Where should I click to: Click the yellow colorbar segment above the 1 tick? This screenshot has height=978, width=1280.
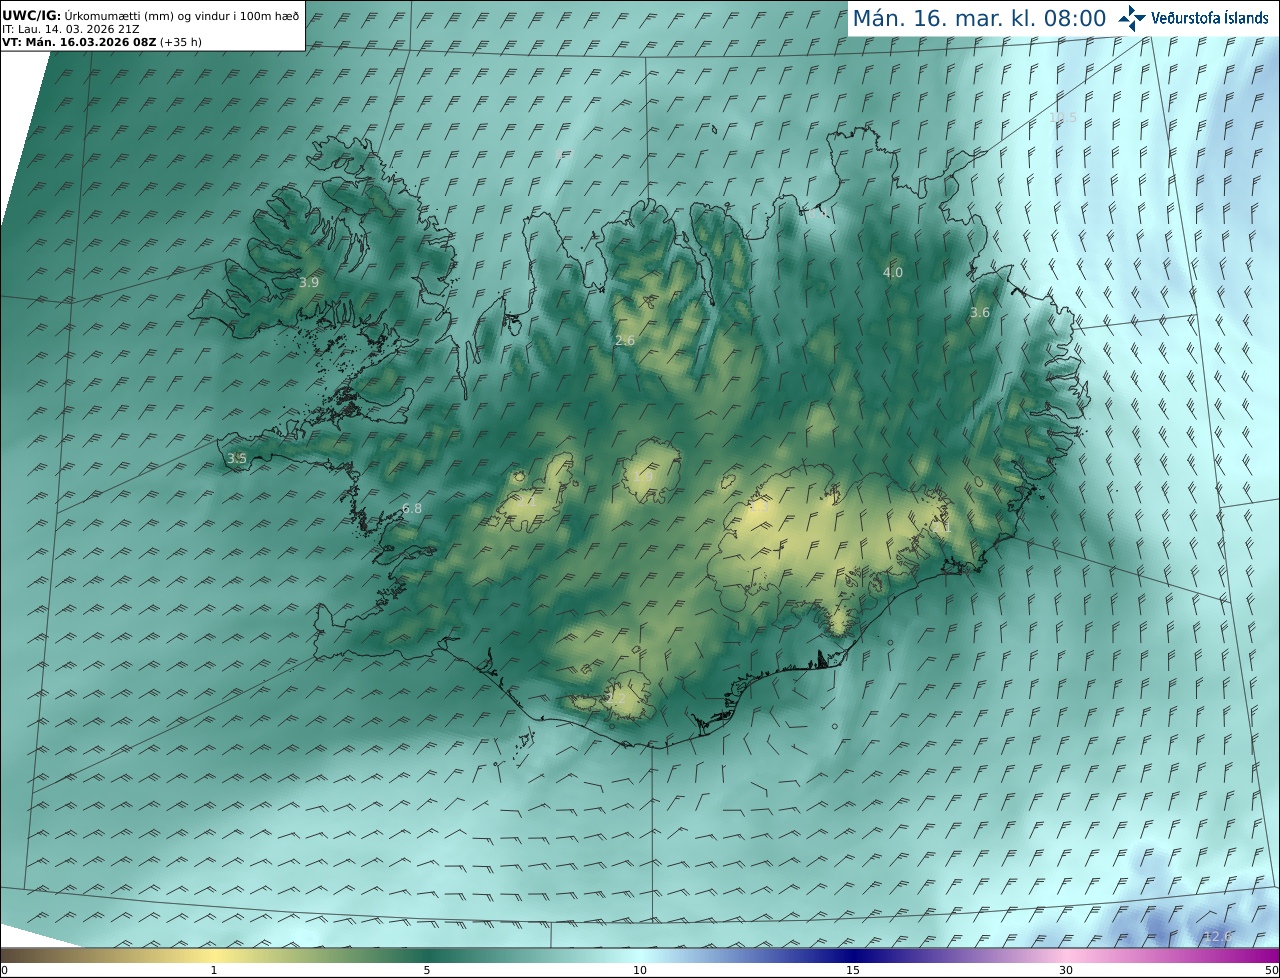point(214,955)
